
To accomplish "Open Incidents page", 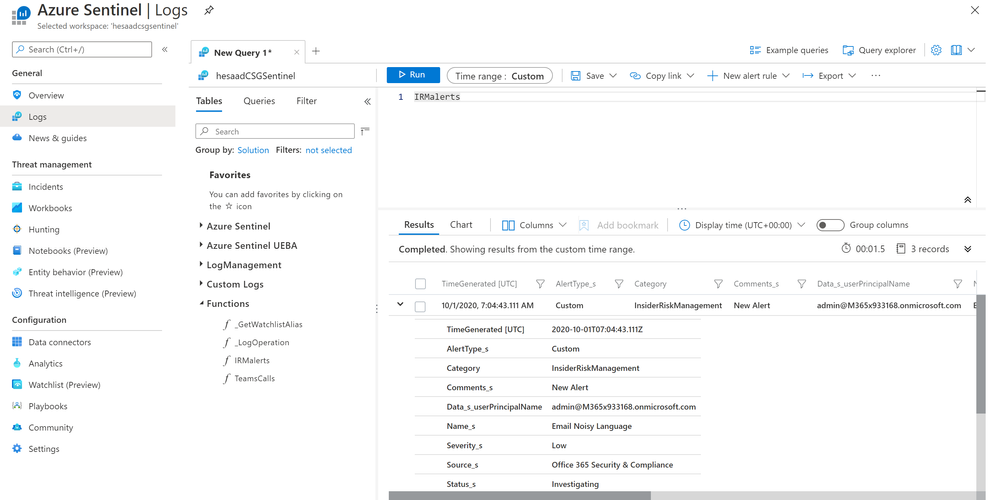I will pyautogui.click(x=45, y=187).
